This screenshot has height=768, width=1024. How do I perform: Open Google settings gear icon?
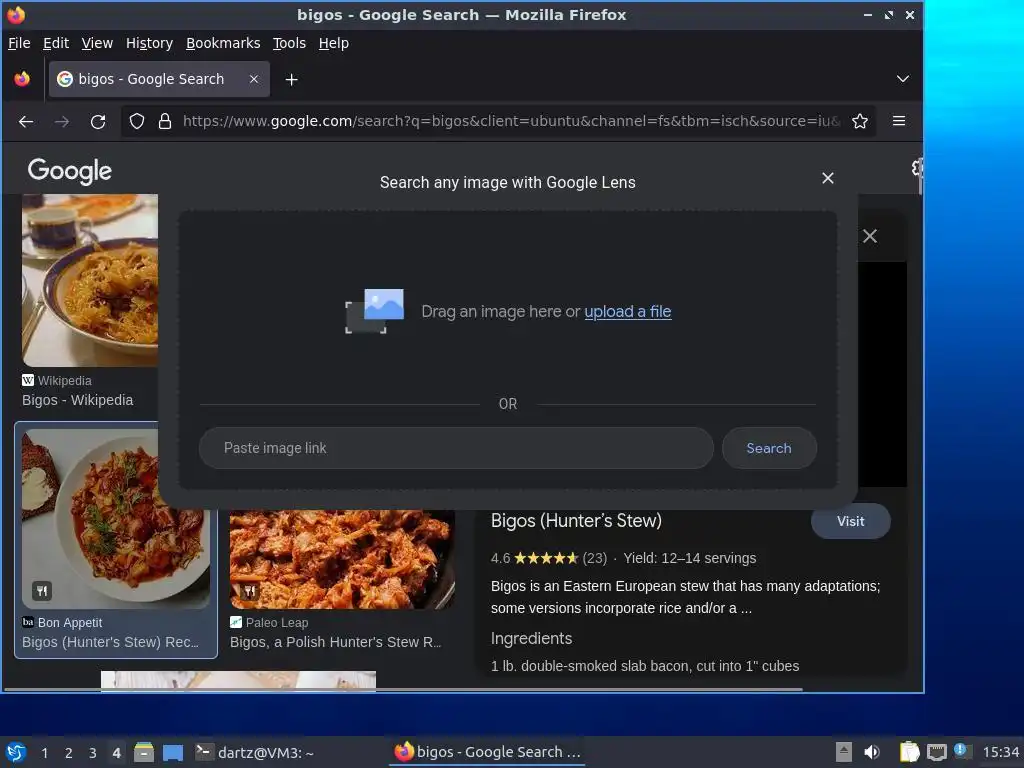point(917,168)
